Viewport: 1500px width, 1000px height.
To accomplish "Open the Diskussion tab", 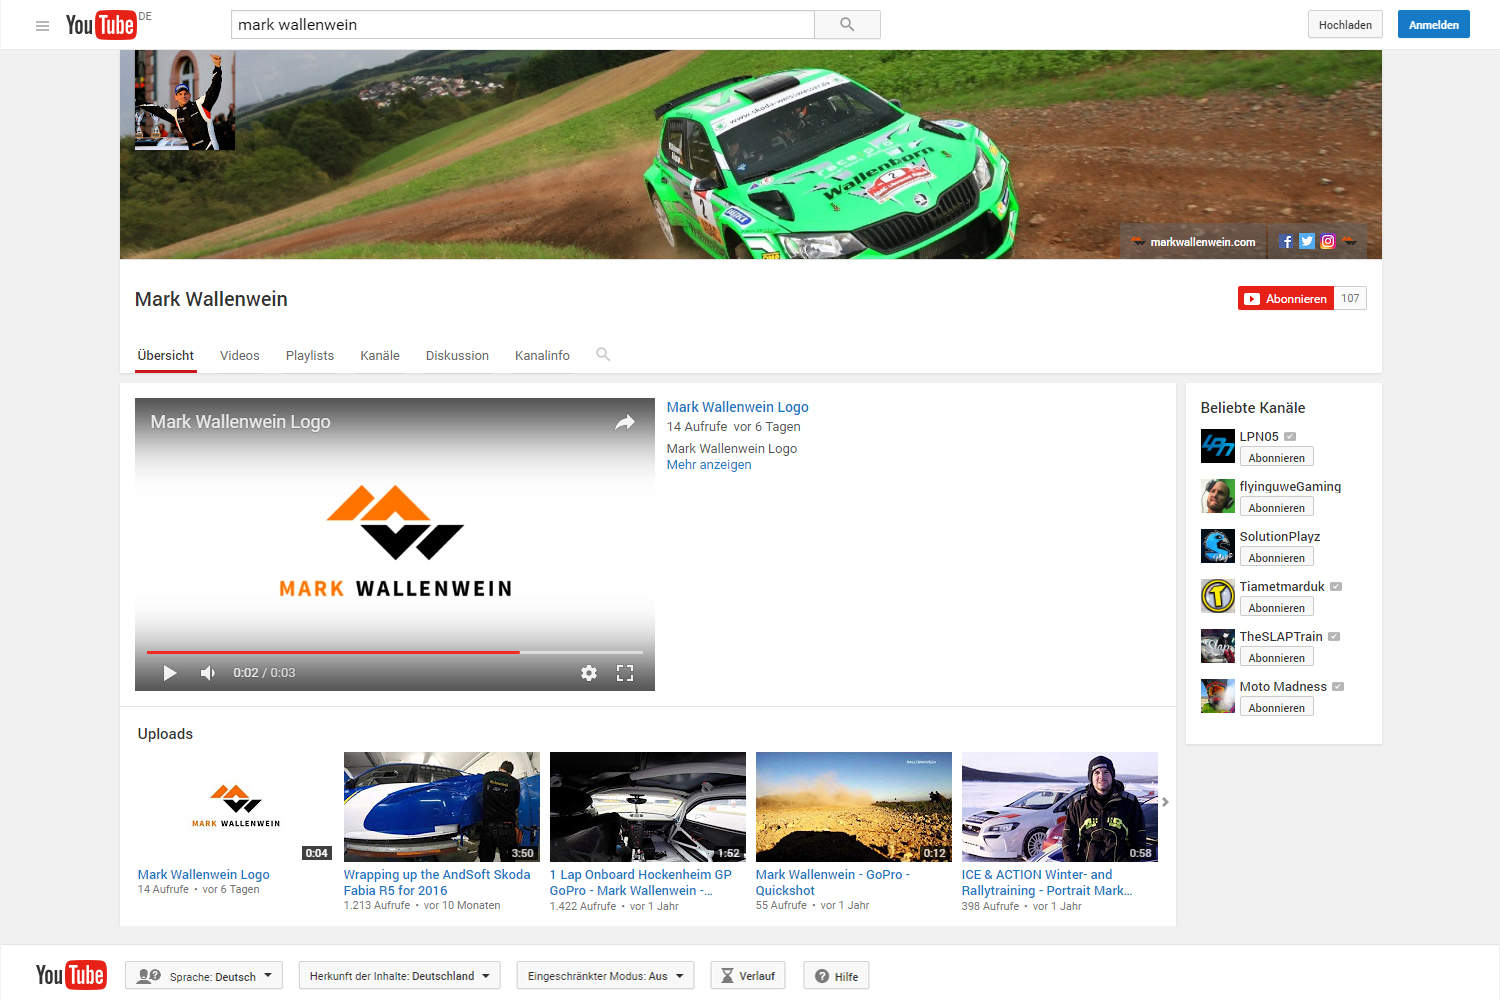I will (457, 356).
